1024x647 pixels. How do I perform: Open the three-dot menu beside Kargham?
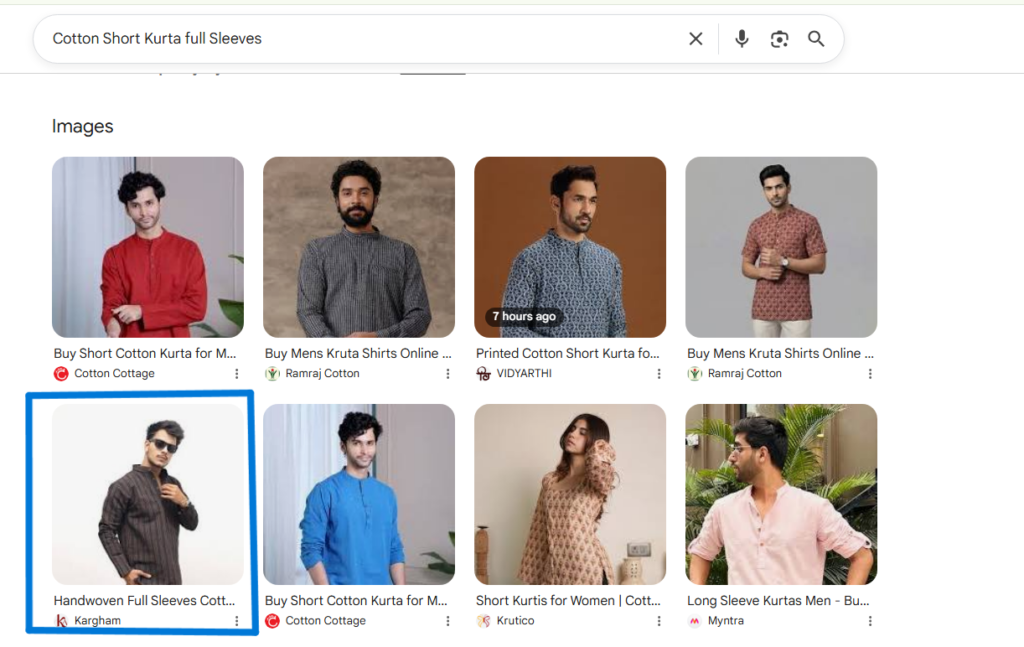(236, 621)
